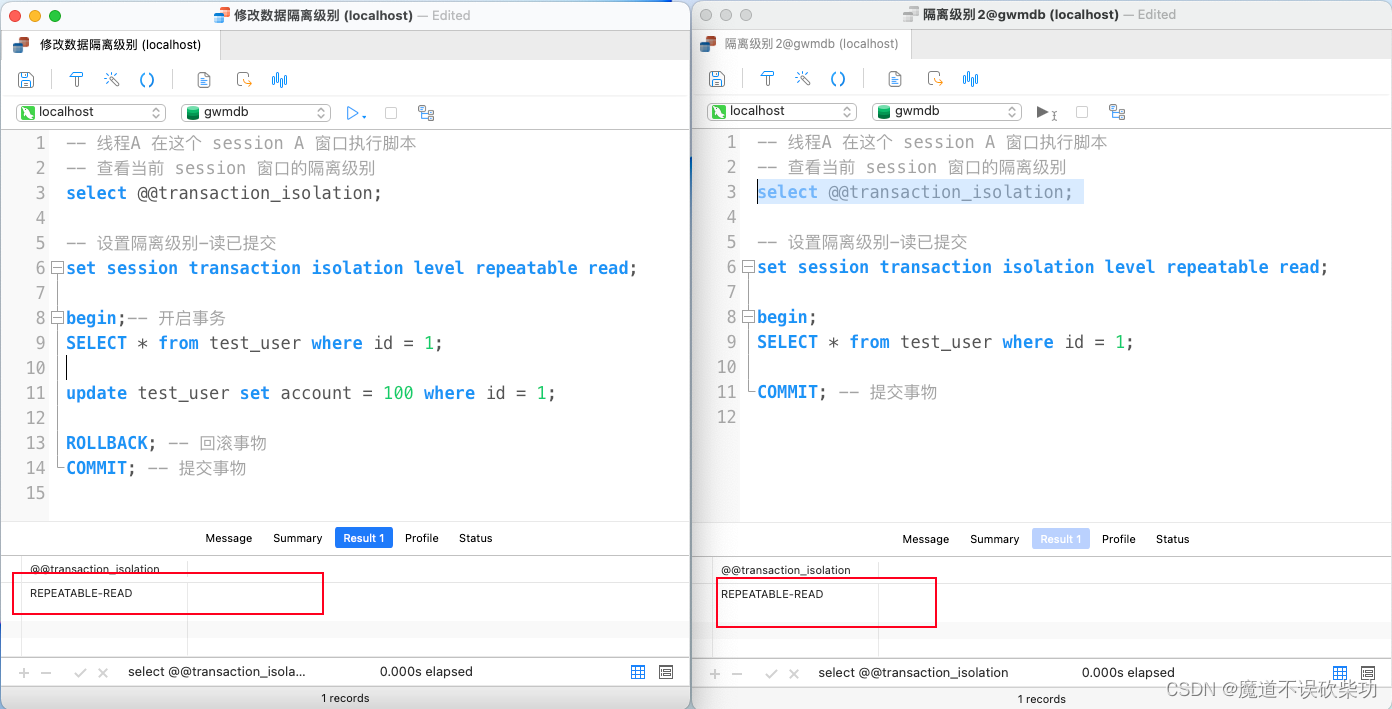This screenshot has width=1392, height=709.
Task: Click REPEATABLE-READ cell in left window
Action: tap(104, 593)
